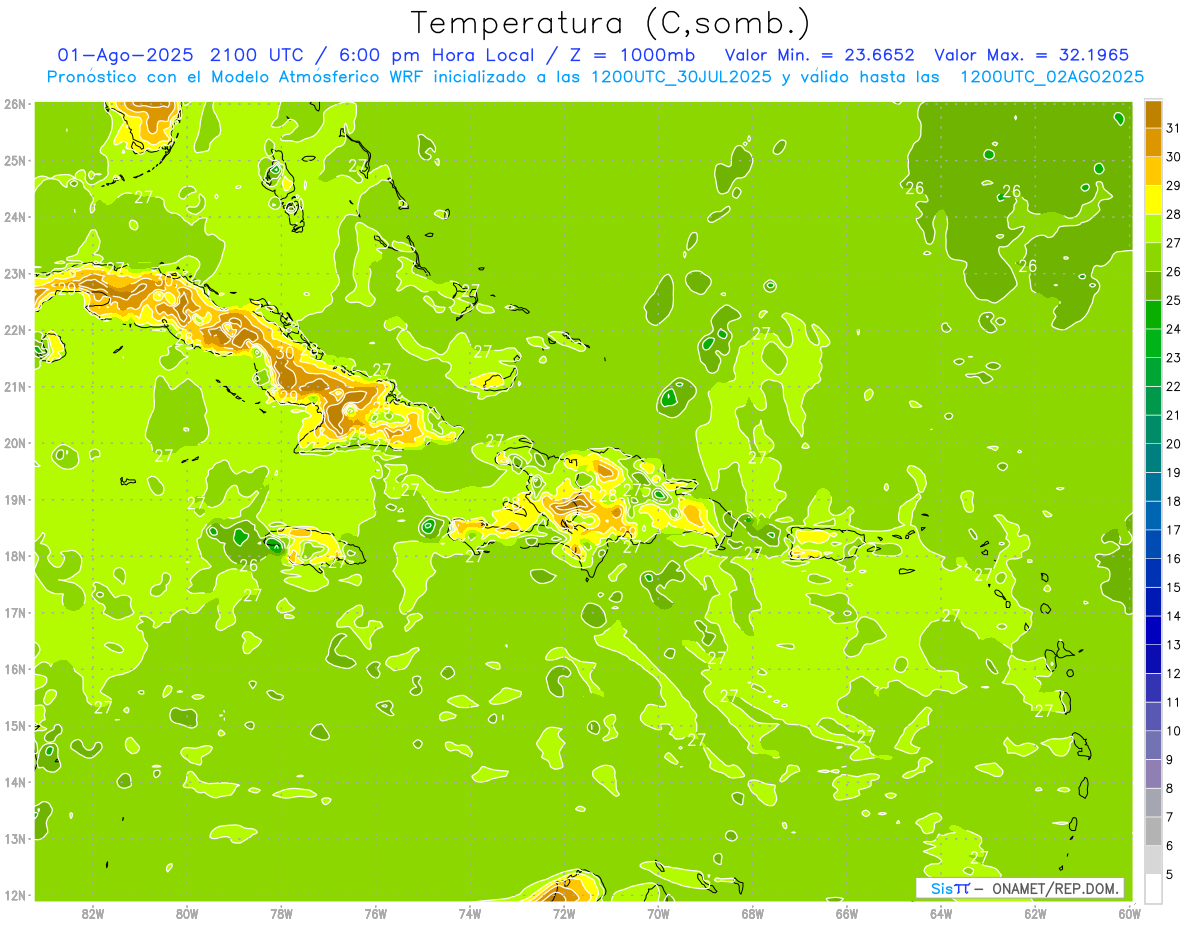Click the ONAMET/REP.DOM. credit label

coord(1054,888)
